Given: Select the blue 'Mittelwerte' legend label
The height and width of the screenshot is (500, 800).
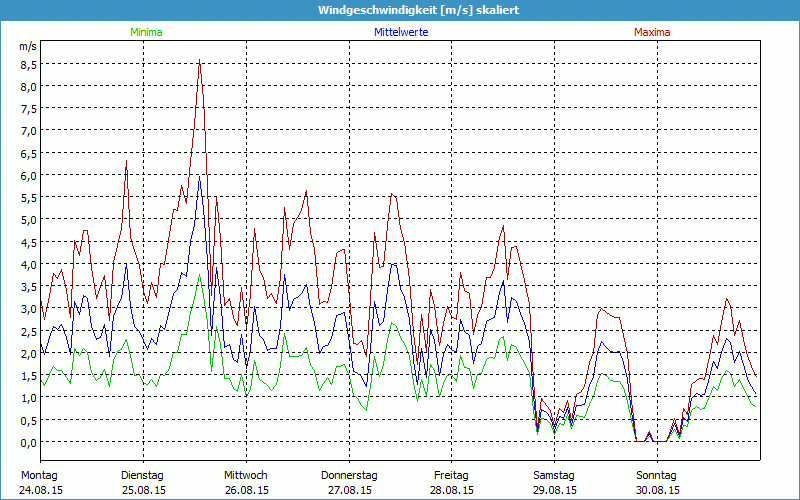Looking at the screenshot, I should tap(401, 32).
